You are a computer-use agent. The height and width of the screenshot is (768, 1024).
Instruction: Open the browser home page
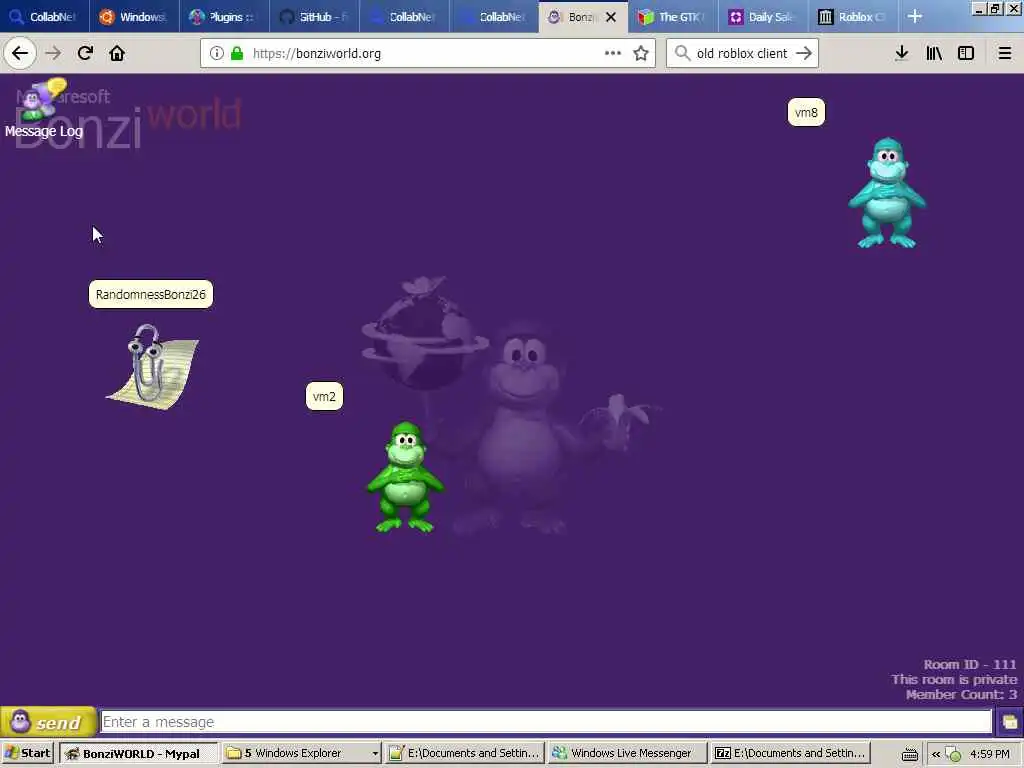tap(117, 53)
